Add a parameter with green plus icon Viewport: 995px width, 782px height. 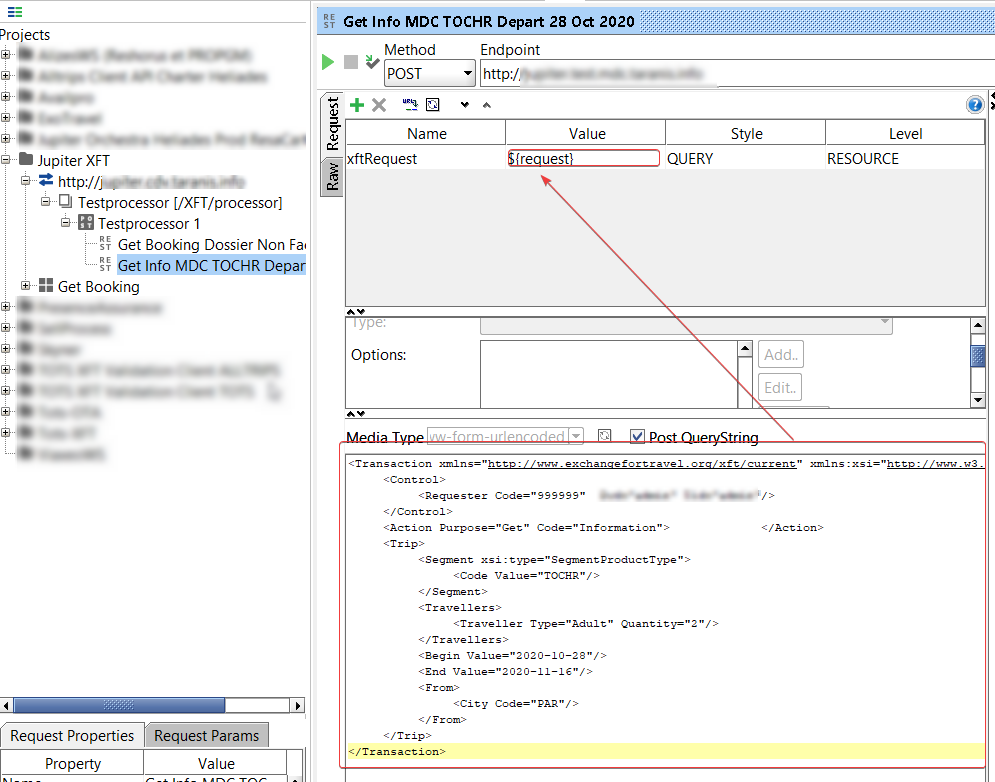click(357, 105)
